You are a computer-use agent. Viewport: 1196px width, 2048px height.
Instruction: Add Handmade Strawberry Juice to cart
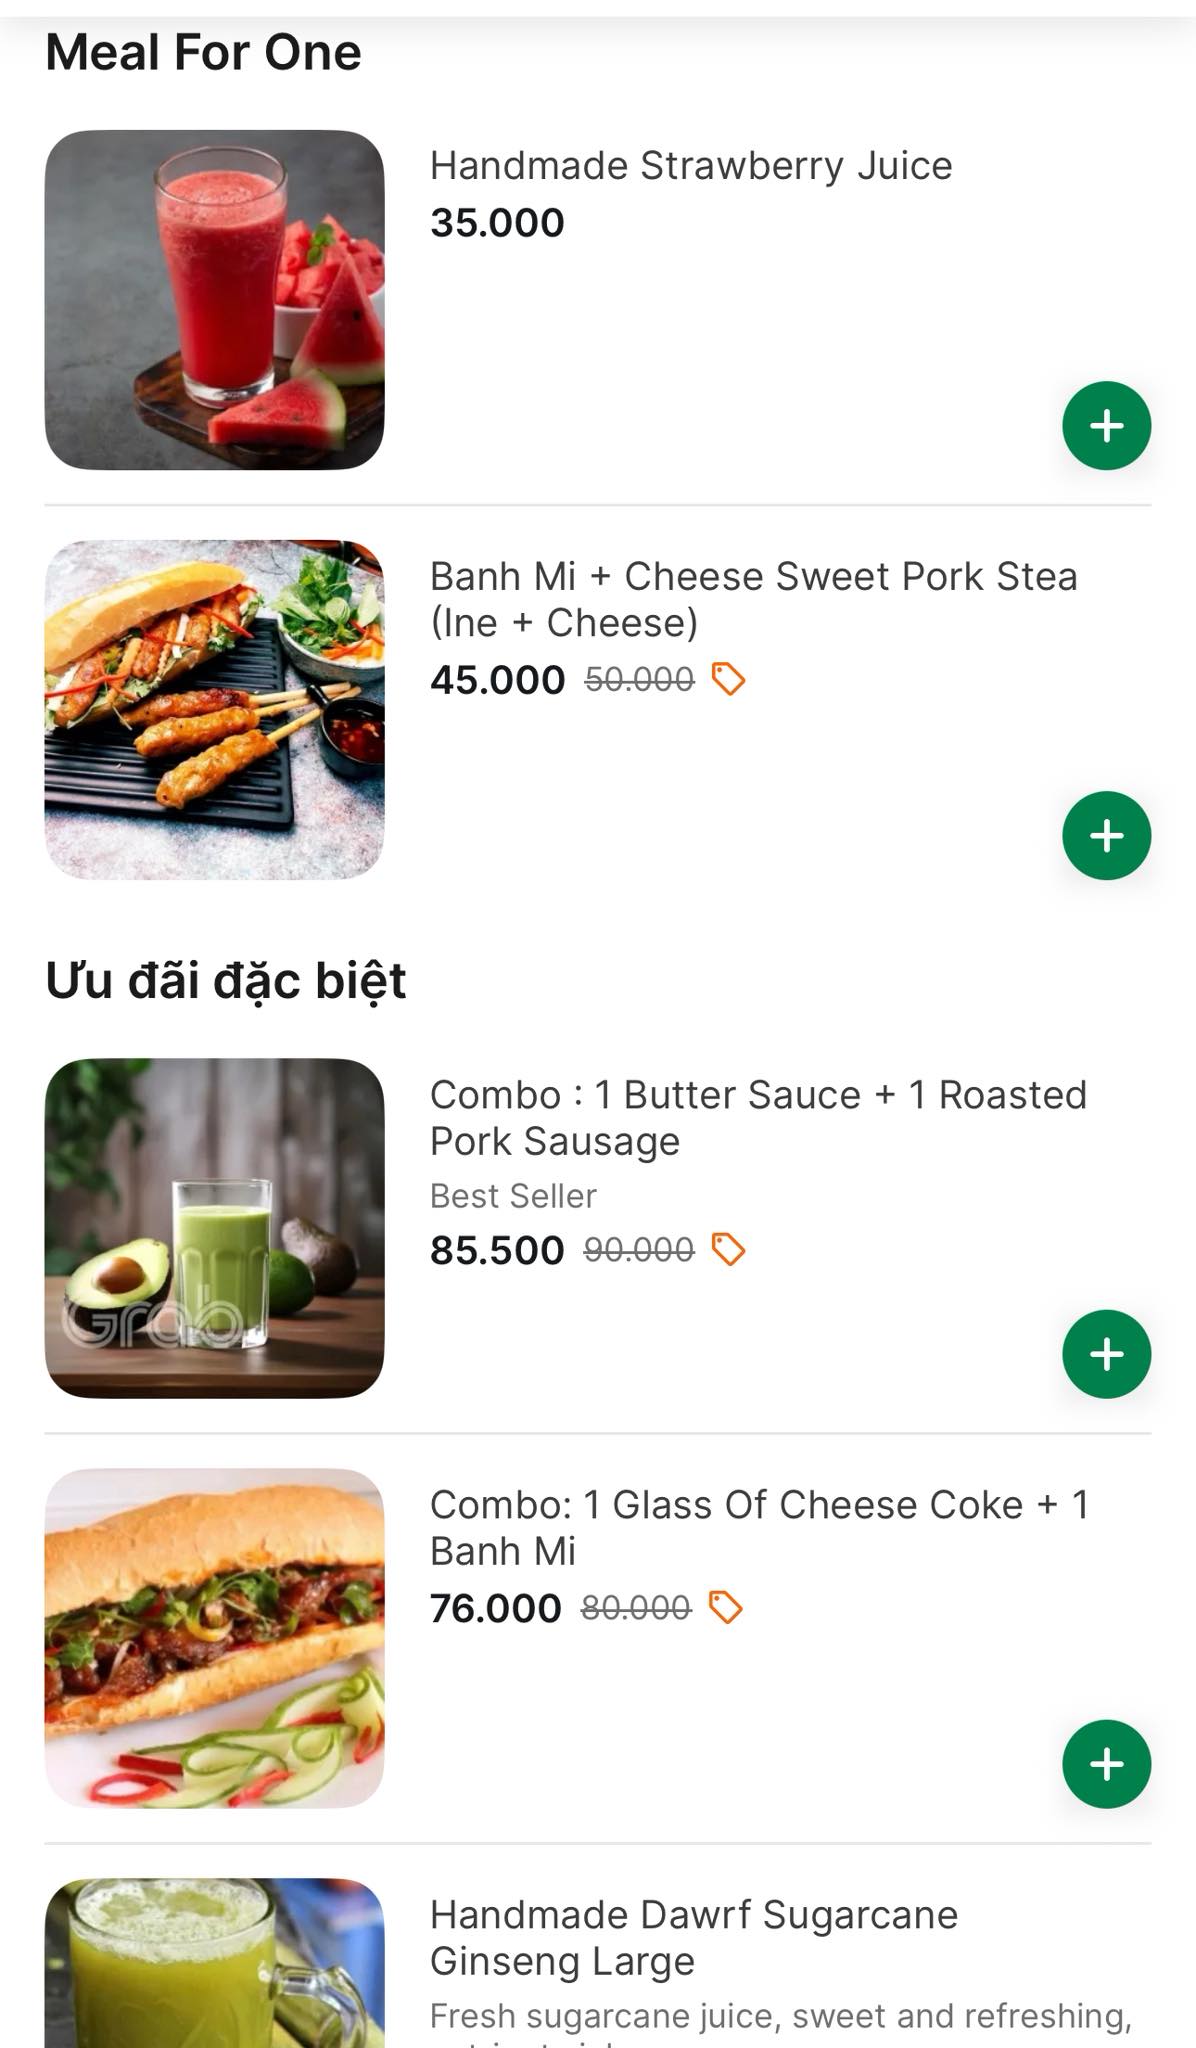(1106, 426)
